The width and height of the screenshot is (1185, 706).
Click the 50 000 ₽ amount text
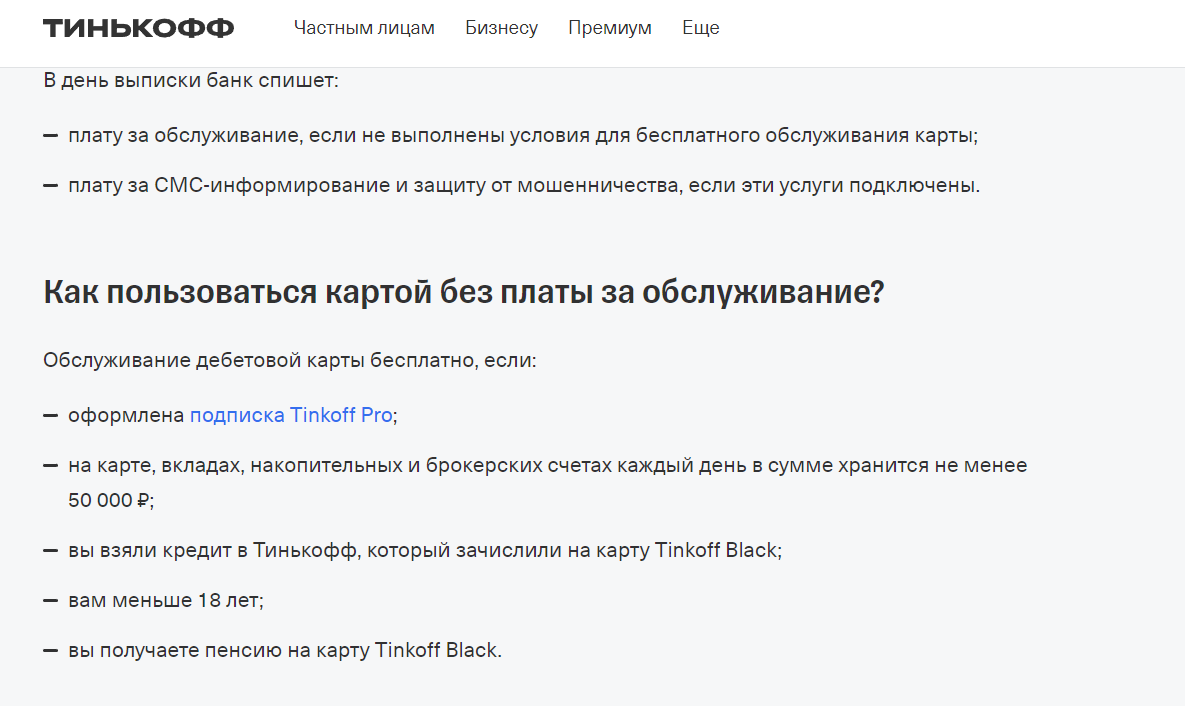point(111,500)
